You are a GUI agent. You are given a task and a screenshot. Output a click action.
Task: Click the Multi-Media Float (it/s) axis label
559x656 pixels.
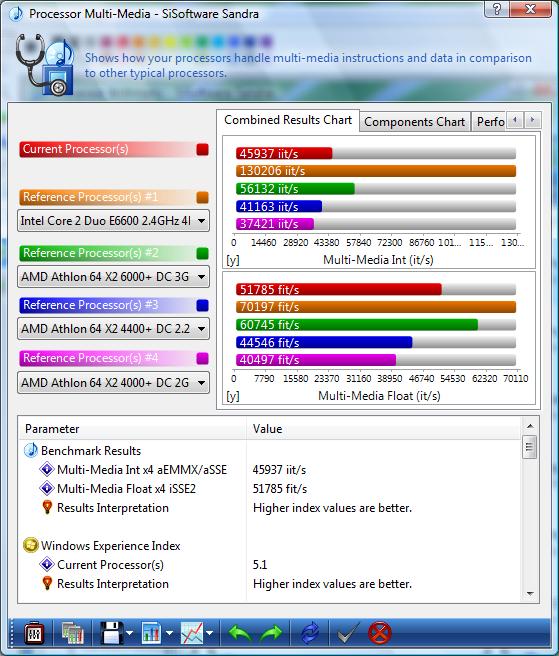[x=379, y=396]
